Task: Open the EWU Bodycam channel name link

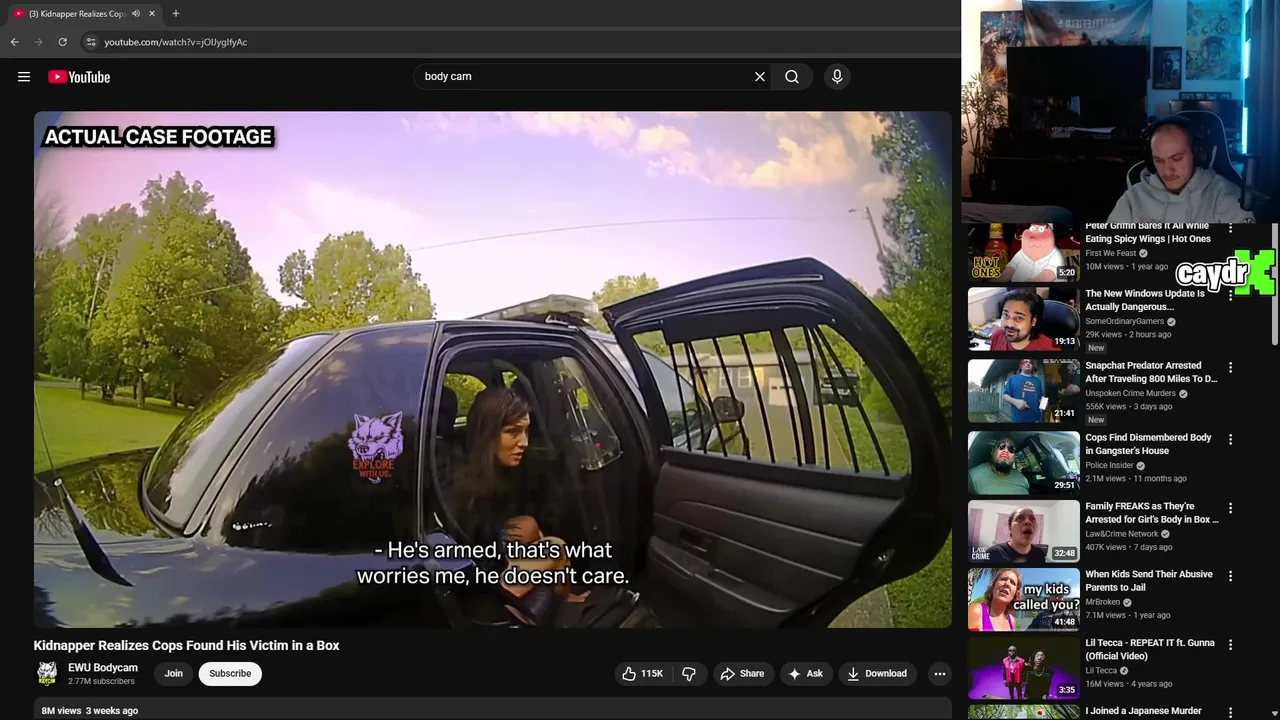Action: click(103, 668)
